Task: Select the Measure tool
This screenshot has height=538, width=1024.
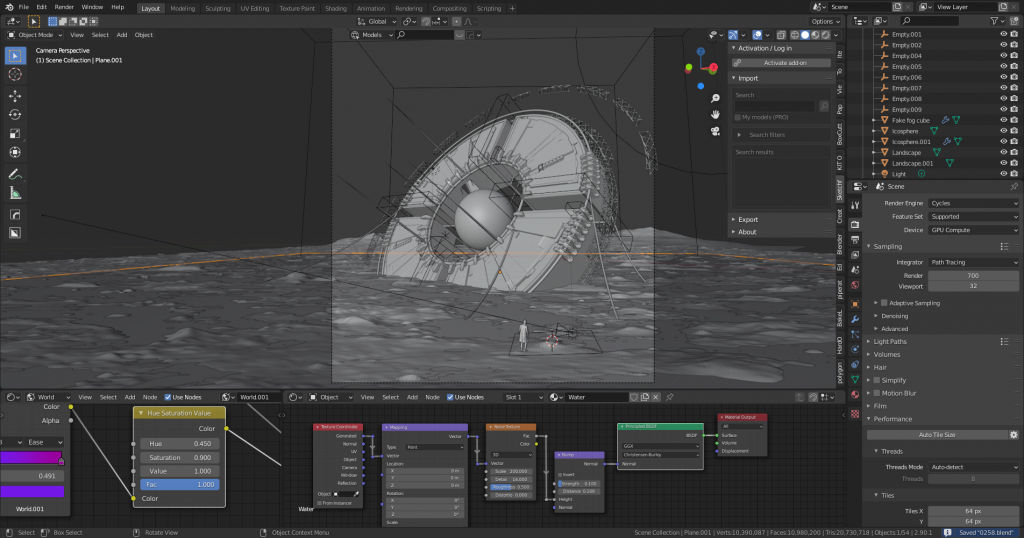Action: 14,193
